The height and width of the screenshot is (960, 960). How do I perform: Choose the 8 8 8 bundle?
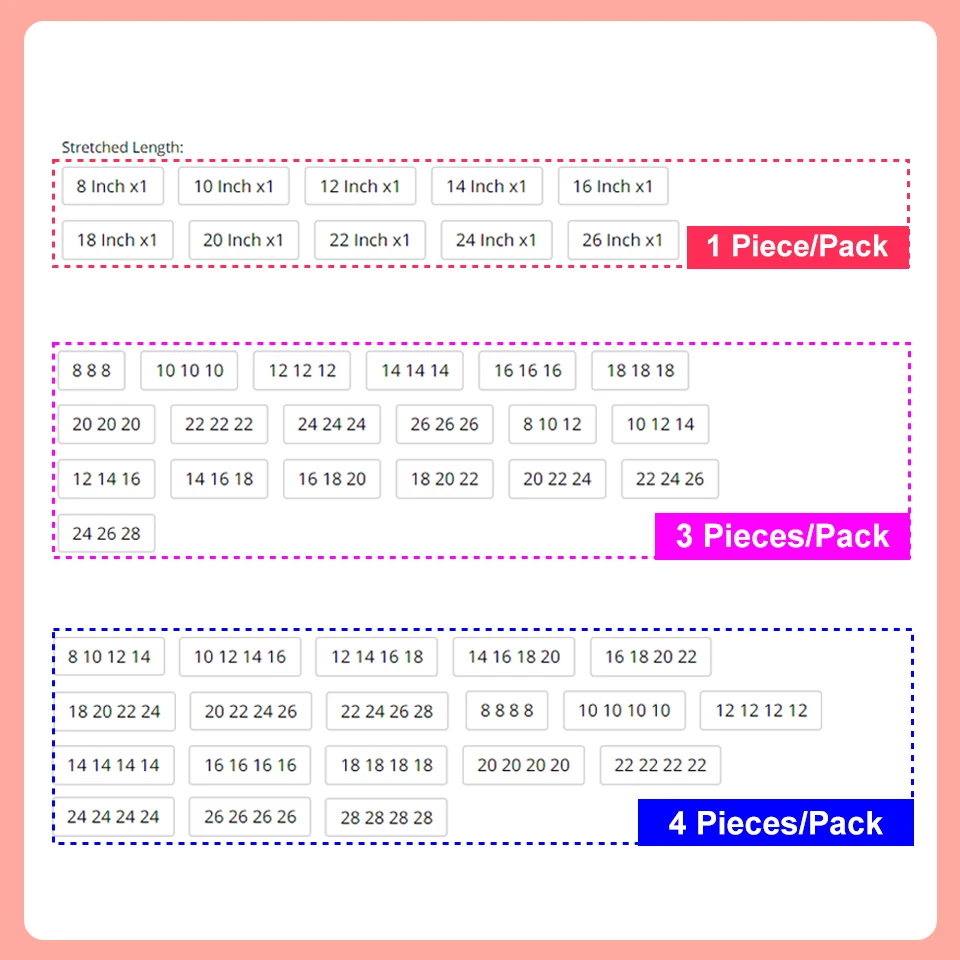click(x=91, y=370)
